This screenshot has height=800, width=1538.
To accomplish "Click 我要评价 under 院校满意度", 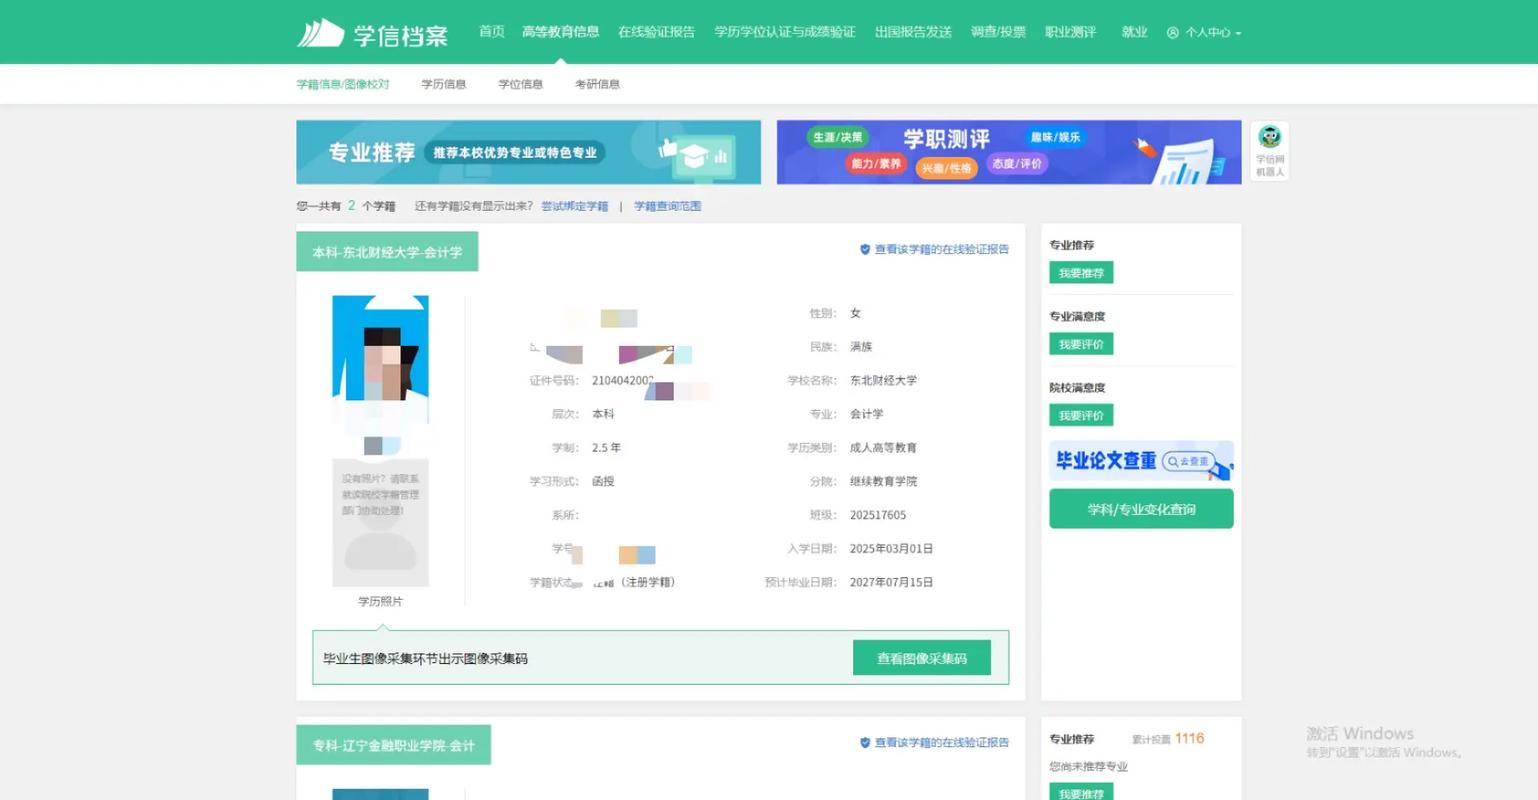I will coord(1081,415).
